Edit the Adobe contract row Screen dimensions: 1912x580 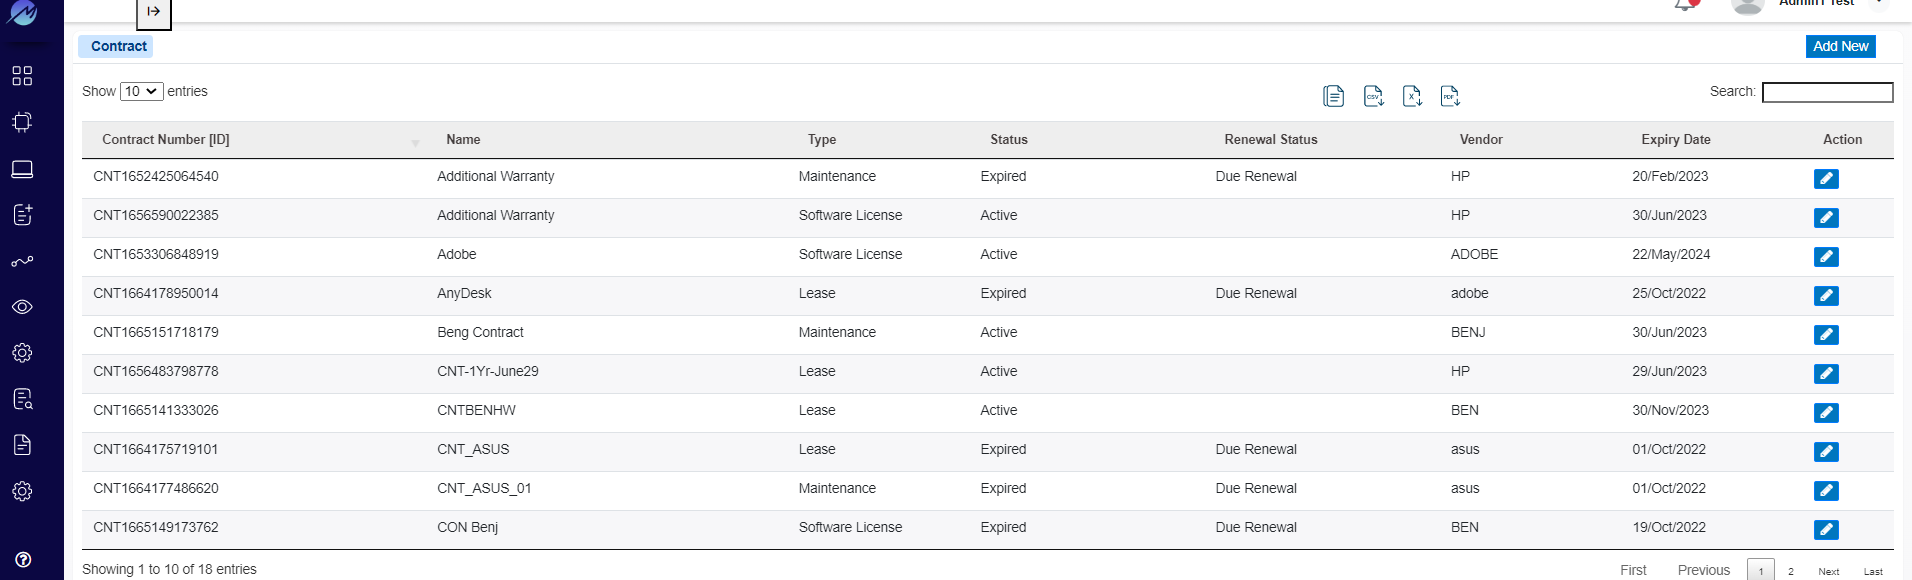1826,257
